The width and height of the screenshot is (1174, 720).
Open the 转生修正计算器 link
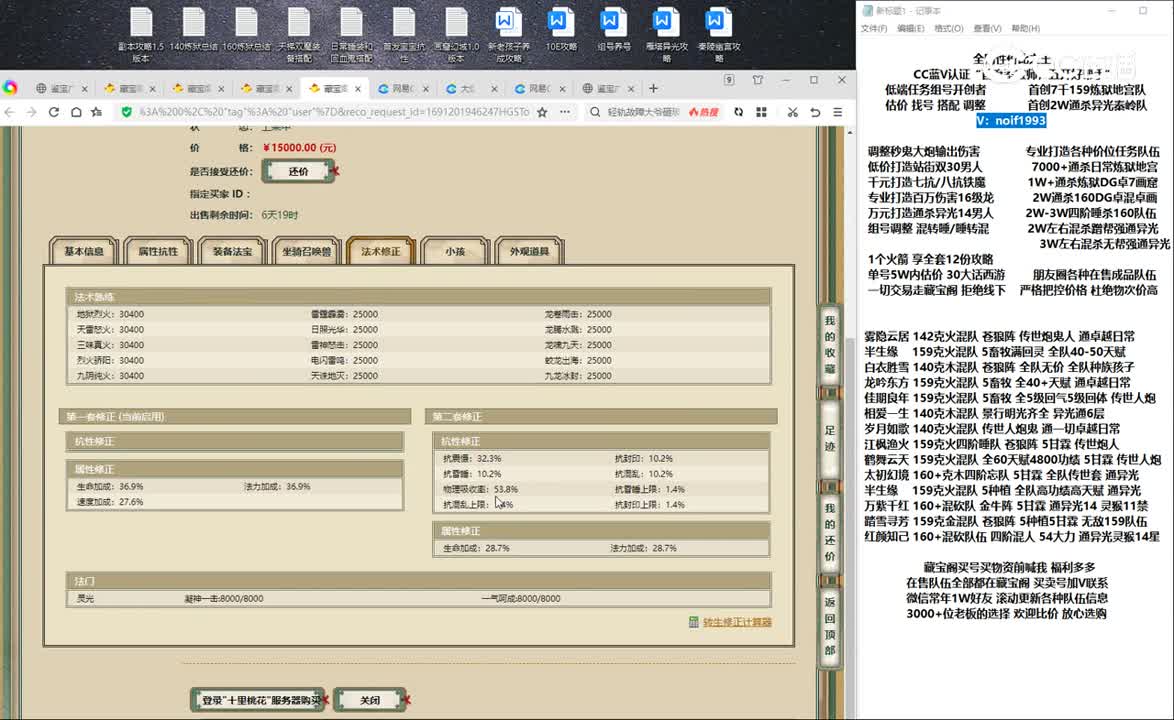737,622
